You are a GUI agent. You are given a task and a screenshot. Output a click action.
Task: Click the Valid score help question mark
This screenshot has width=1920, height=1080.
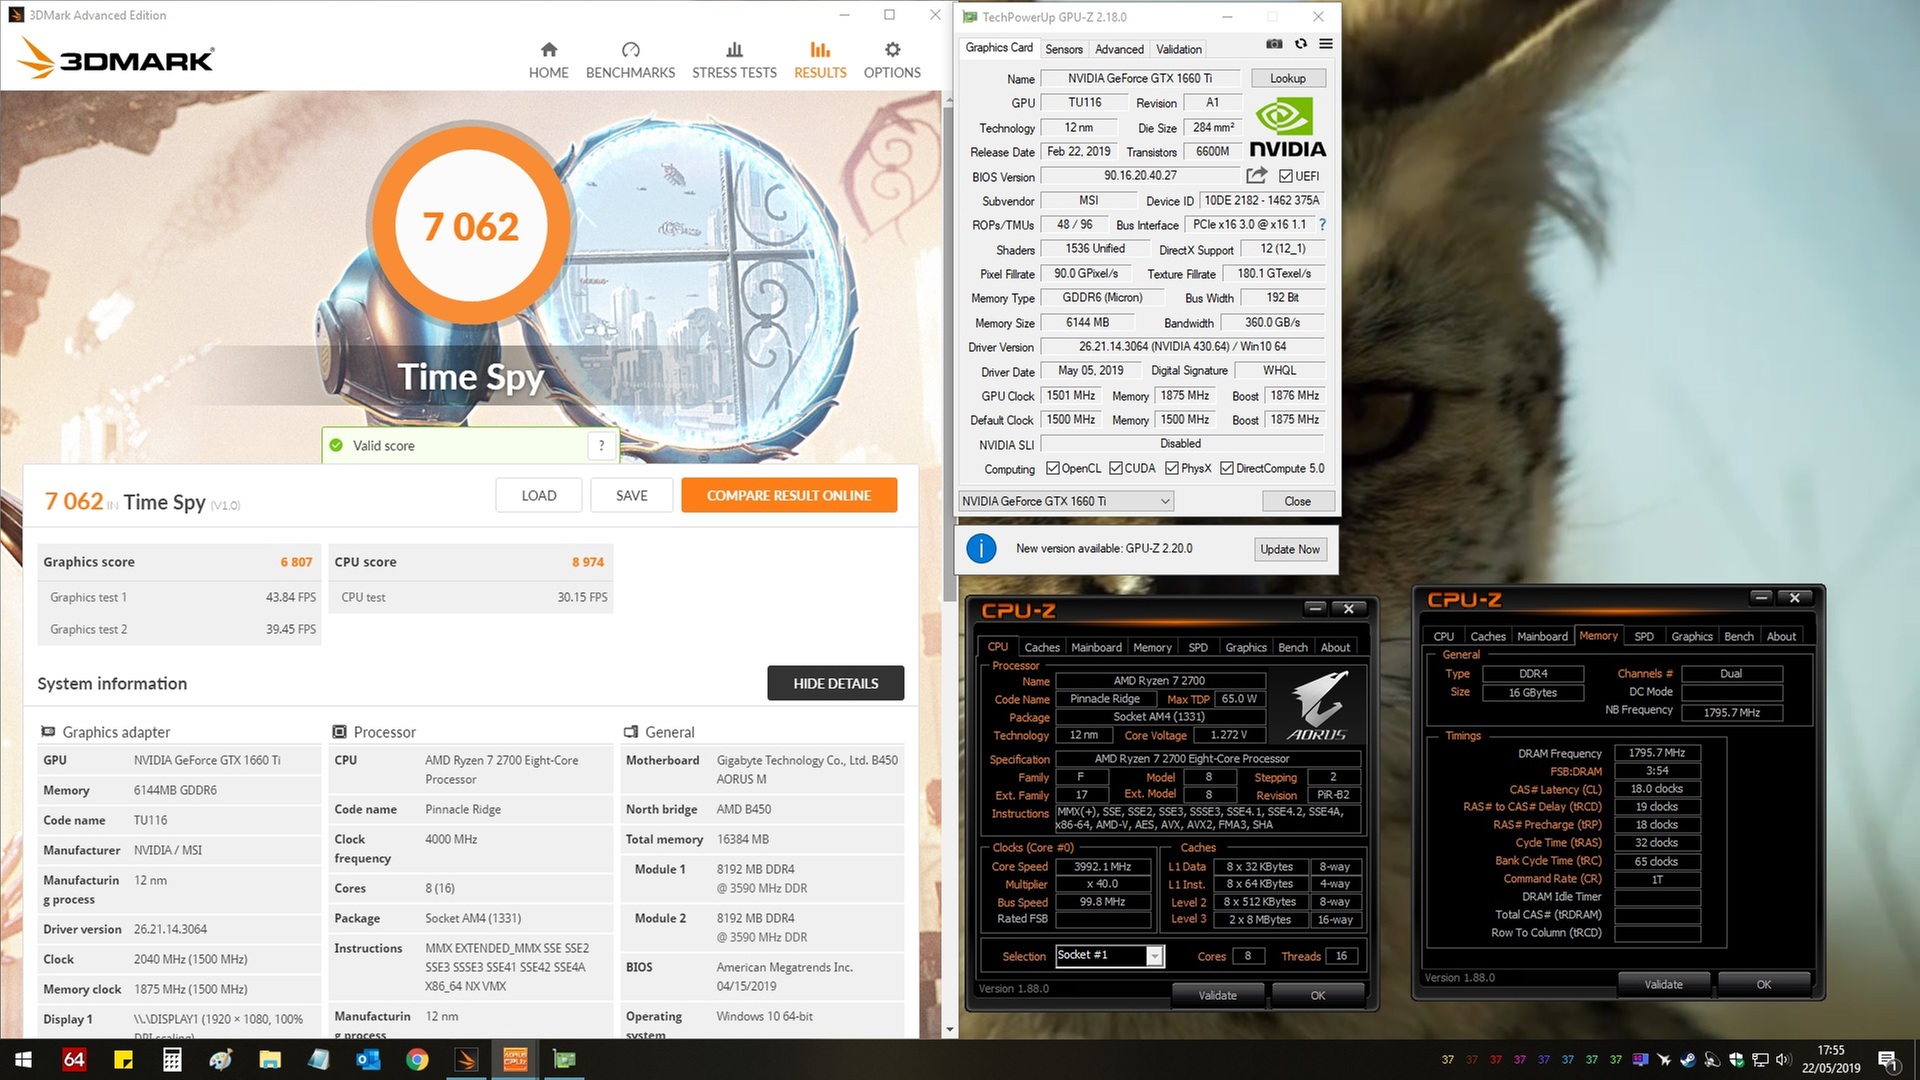[x=601, y=446]
